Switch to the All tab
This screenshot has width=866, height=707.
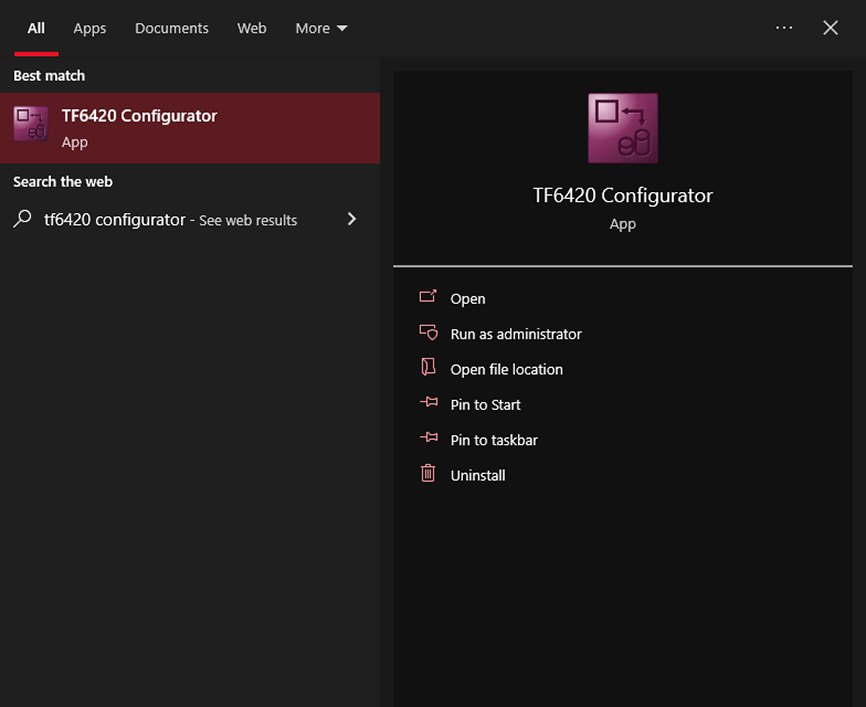coord(36,28)
